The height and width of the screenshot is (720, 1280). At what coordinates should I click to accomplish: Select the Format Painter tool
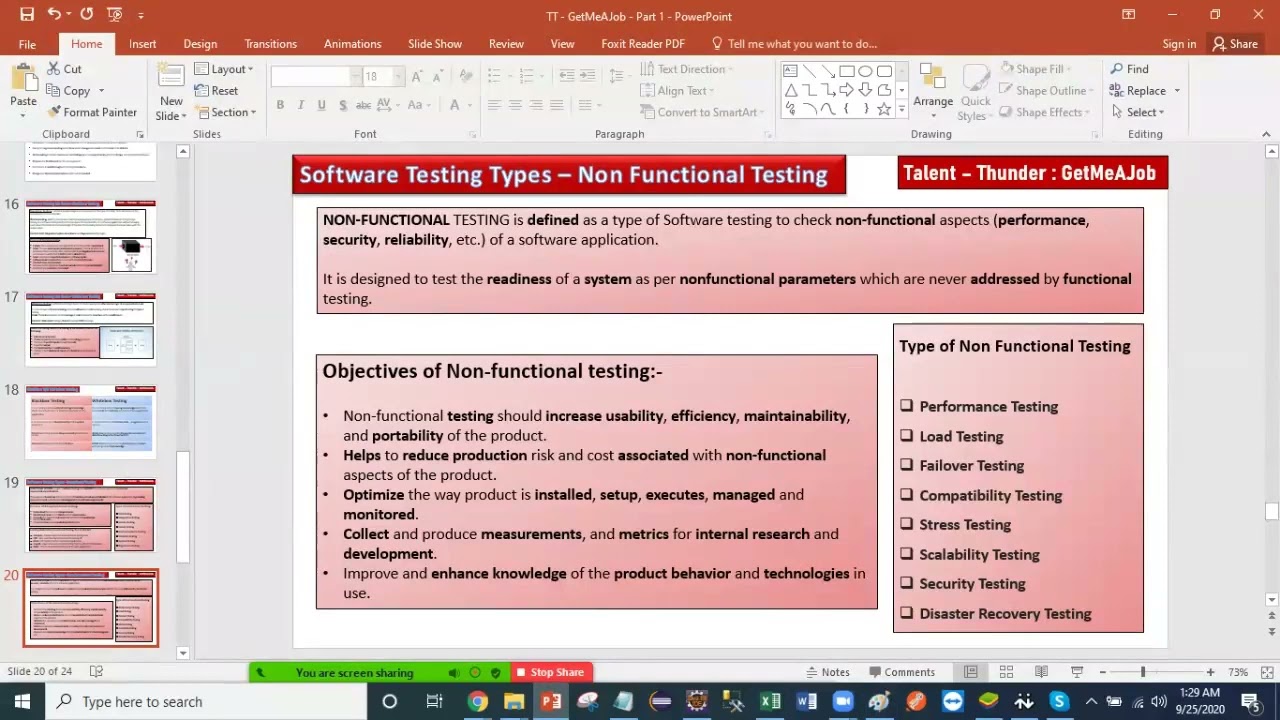click(92, 112)
